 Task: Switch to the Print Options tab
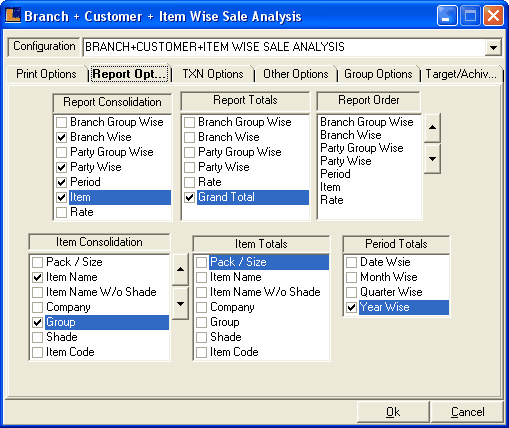click(x=46, y=74)
